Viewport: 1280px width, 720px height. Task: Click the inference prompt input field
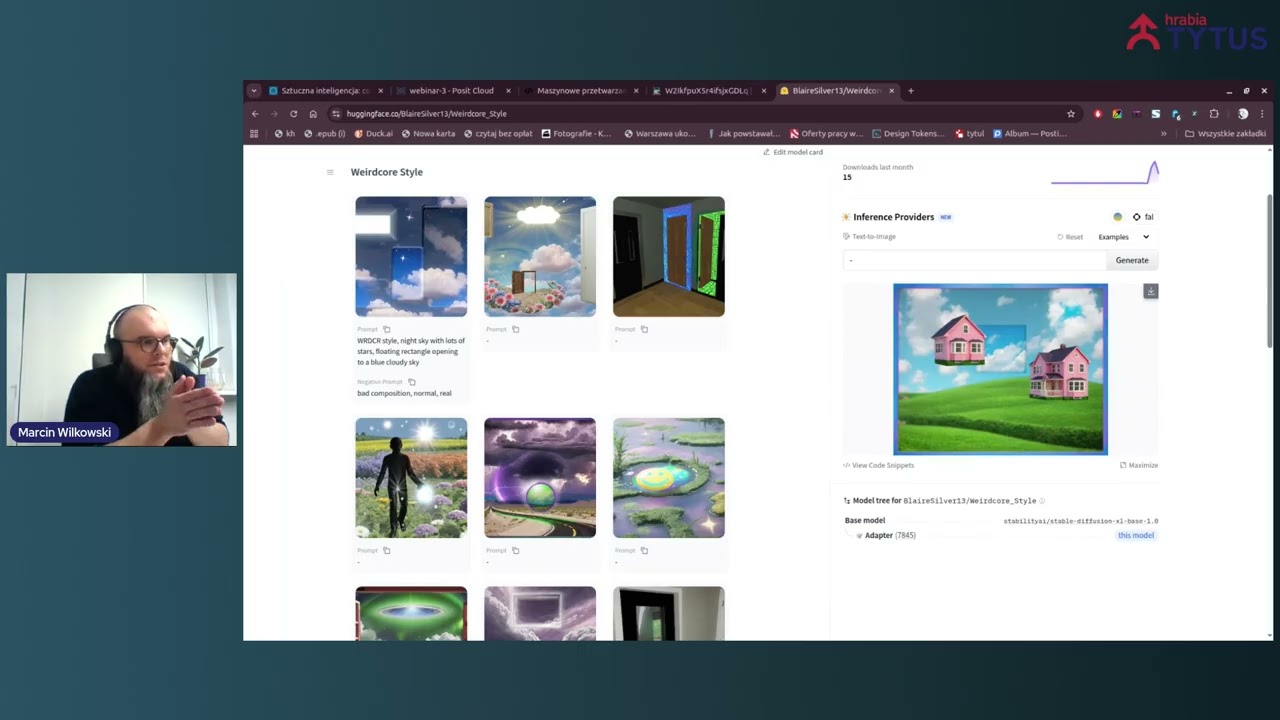tap(975, 260)
